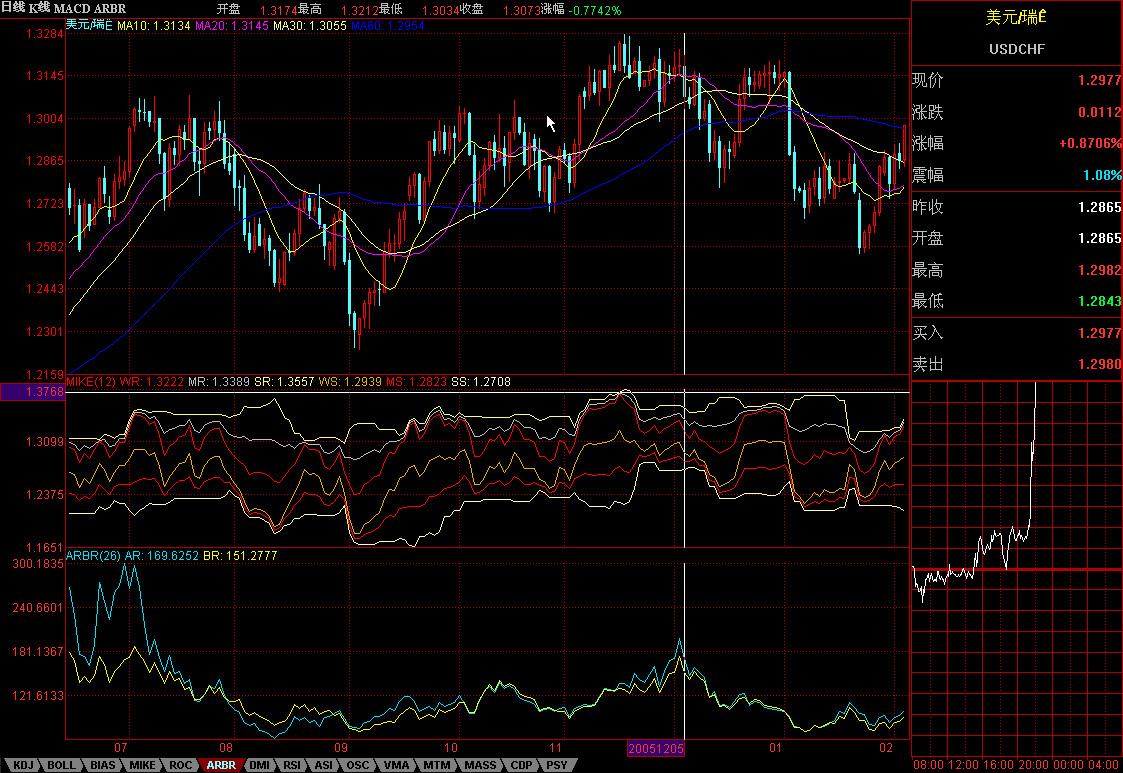Image resolution: width=1123 pixels, height=773 pixels.
Task: Click the 美元/瑞郎 title in quote panel
Action: pos(1016,17)
